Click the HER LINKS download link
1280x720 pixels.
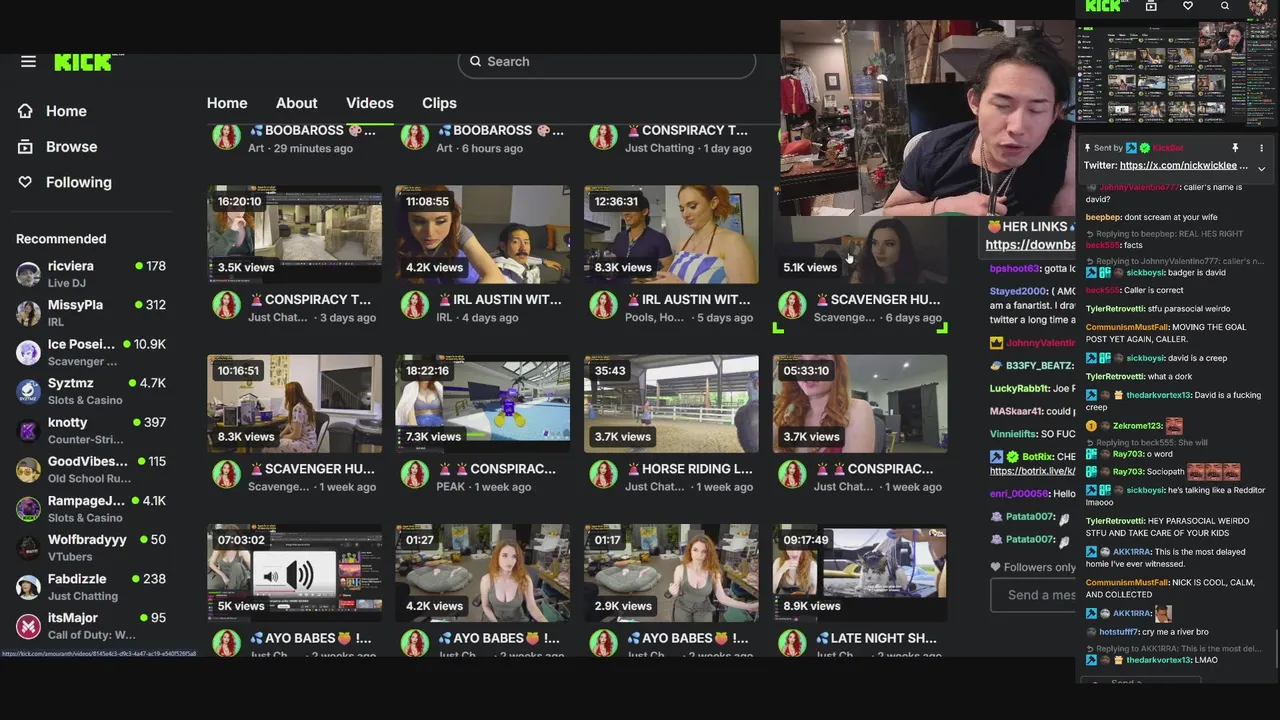1030,245
